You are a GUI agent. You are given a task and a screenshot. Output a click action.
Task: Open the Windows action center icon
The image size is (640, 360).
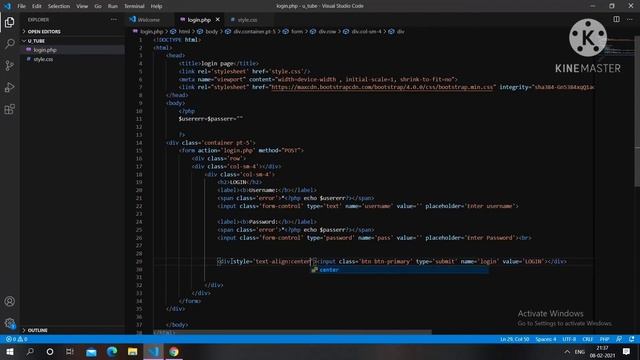point(626,351)
